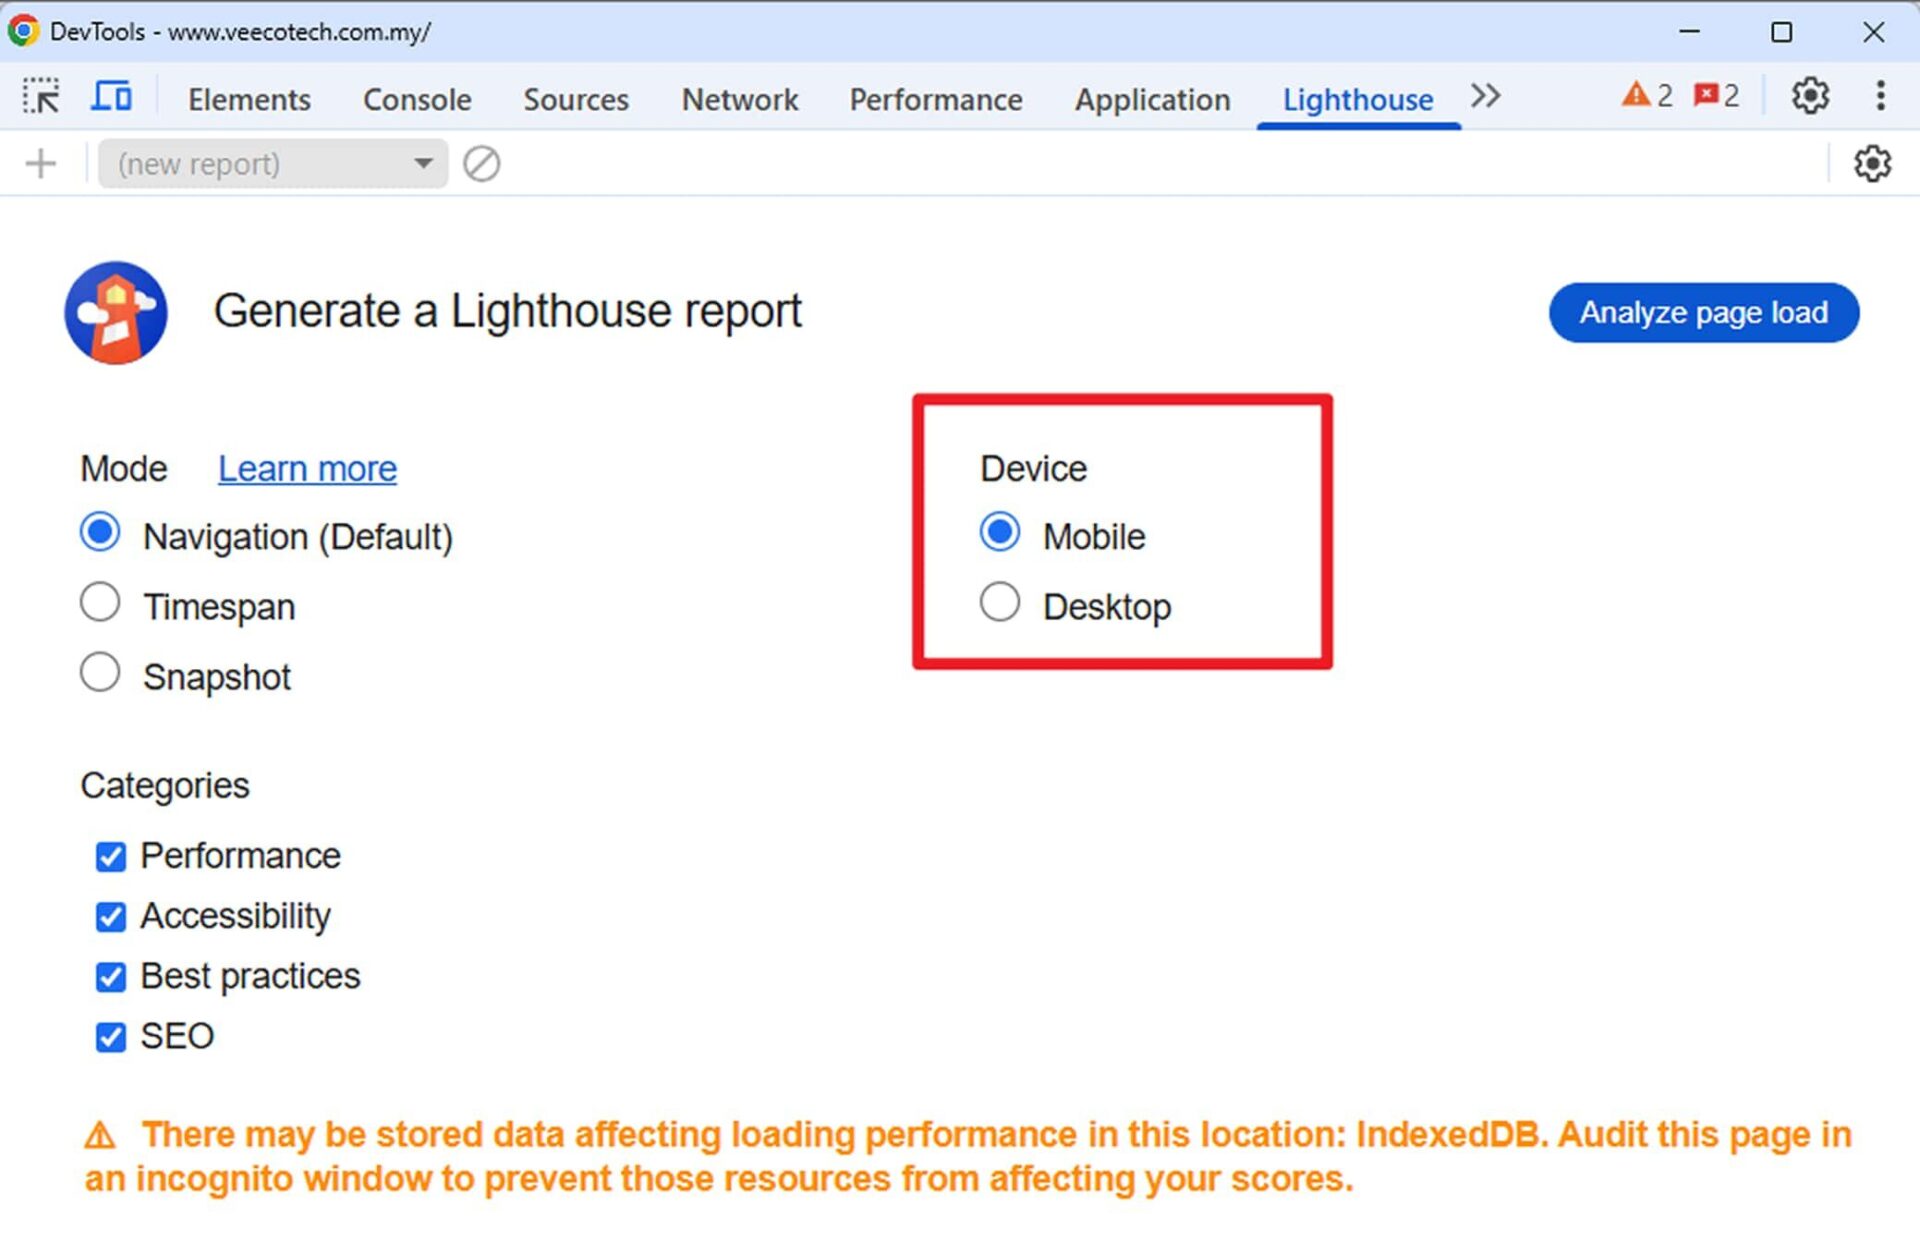1920x1254 pixels.
Task: Switch to the Application tab
Action: click(1152, 99)
